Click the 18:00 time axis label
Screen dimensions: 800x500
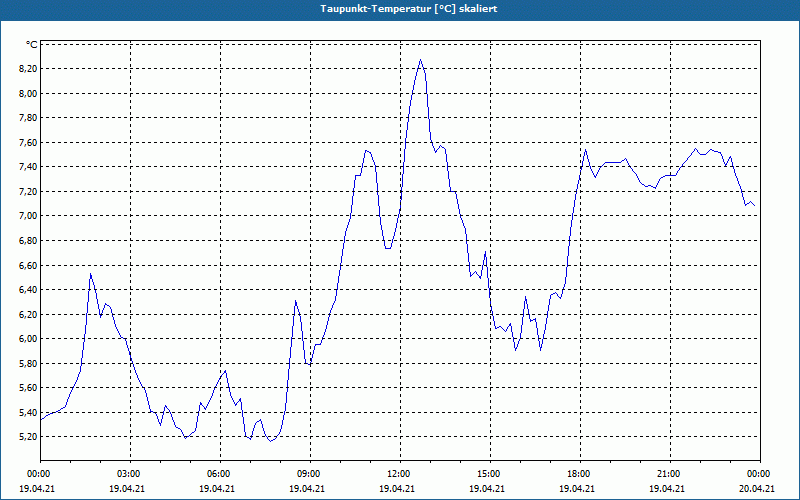click(x=580, y=474)
